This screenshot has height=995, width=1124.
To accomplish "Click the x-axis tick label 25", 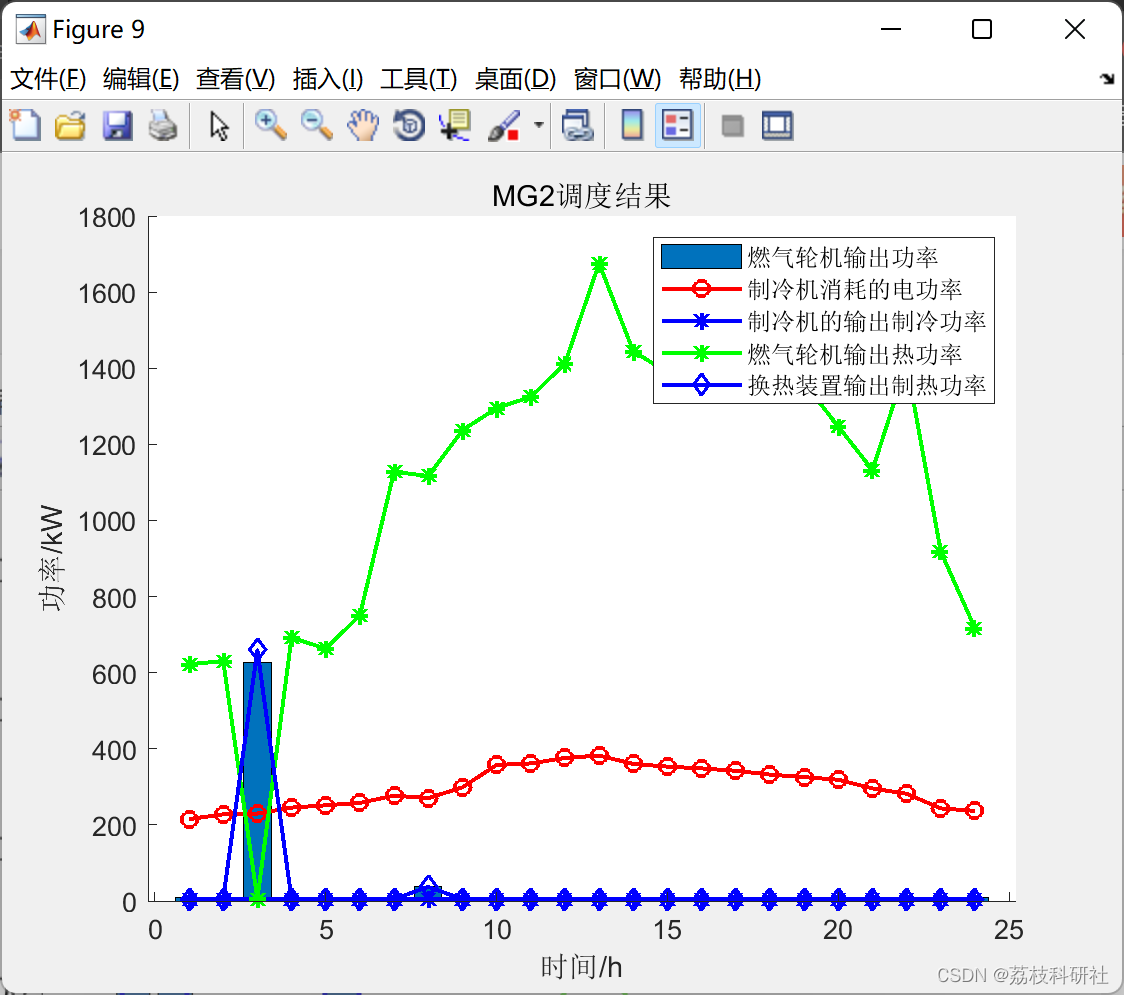I will pyautogui.click(x=1009, y=930).
